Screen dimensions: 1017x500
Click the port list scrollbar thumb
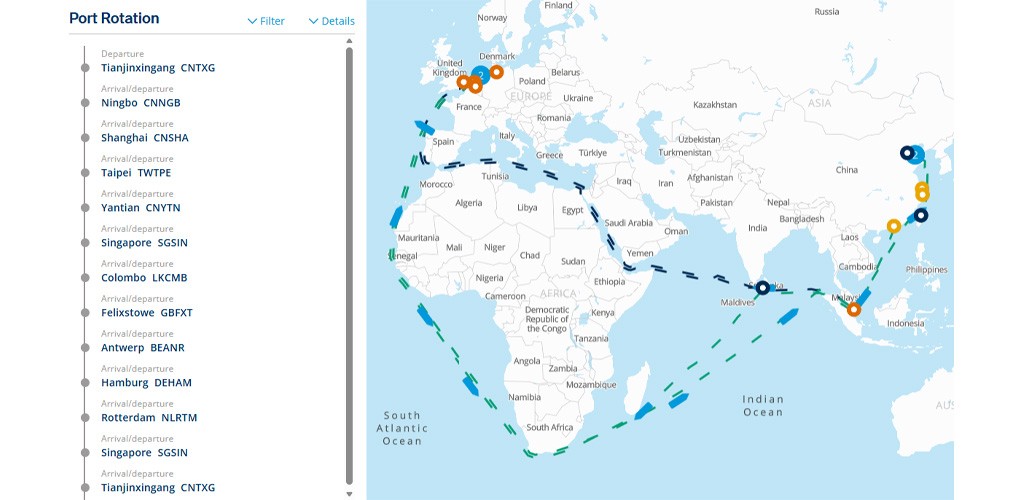point(349,265)
